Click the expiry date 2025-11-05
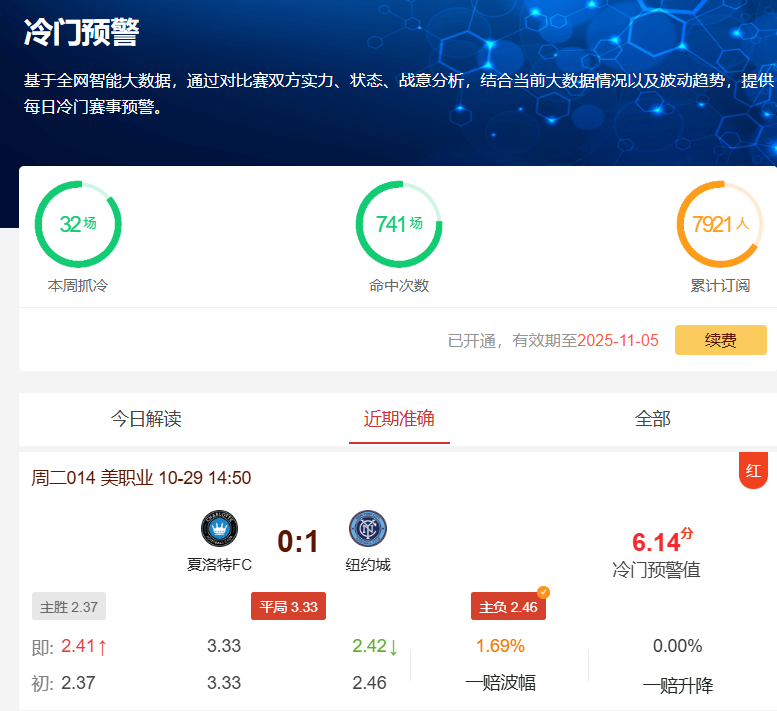Screen dimensions: 777x711 [x=618, y=340]
